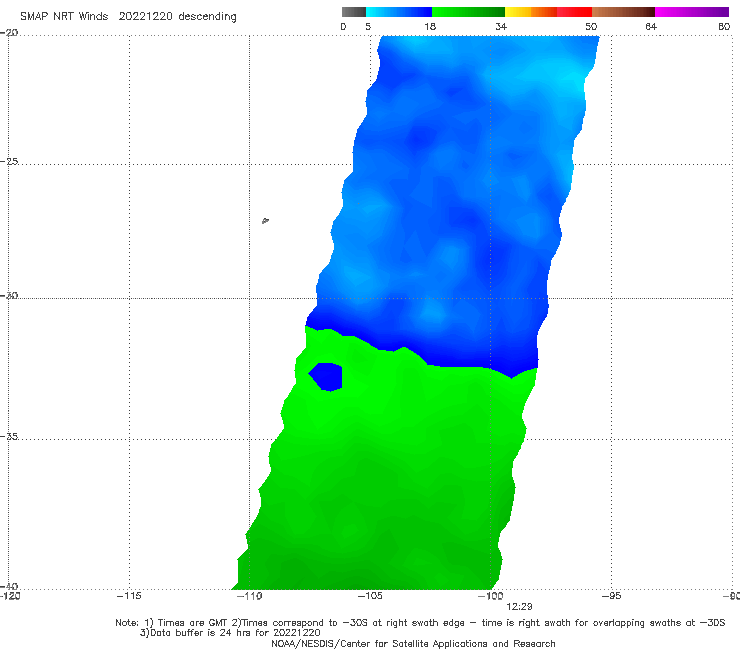Screen dimensions: 740x650
Task: Click the 'Data buffer is 24 hrs' note
Action: [x=230, y=633]
